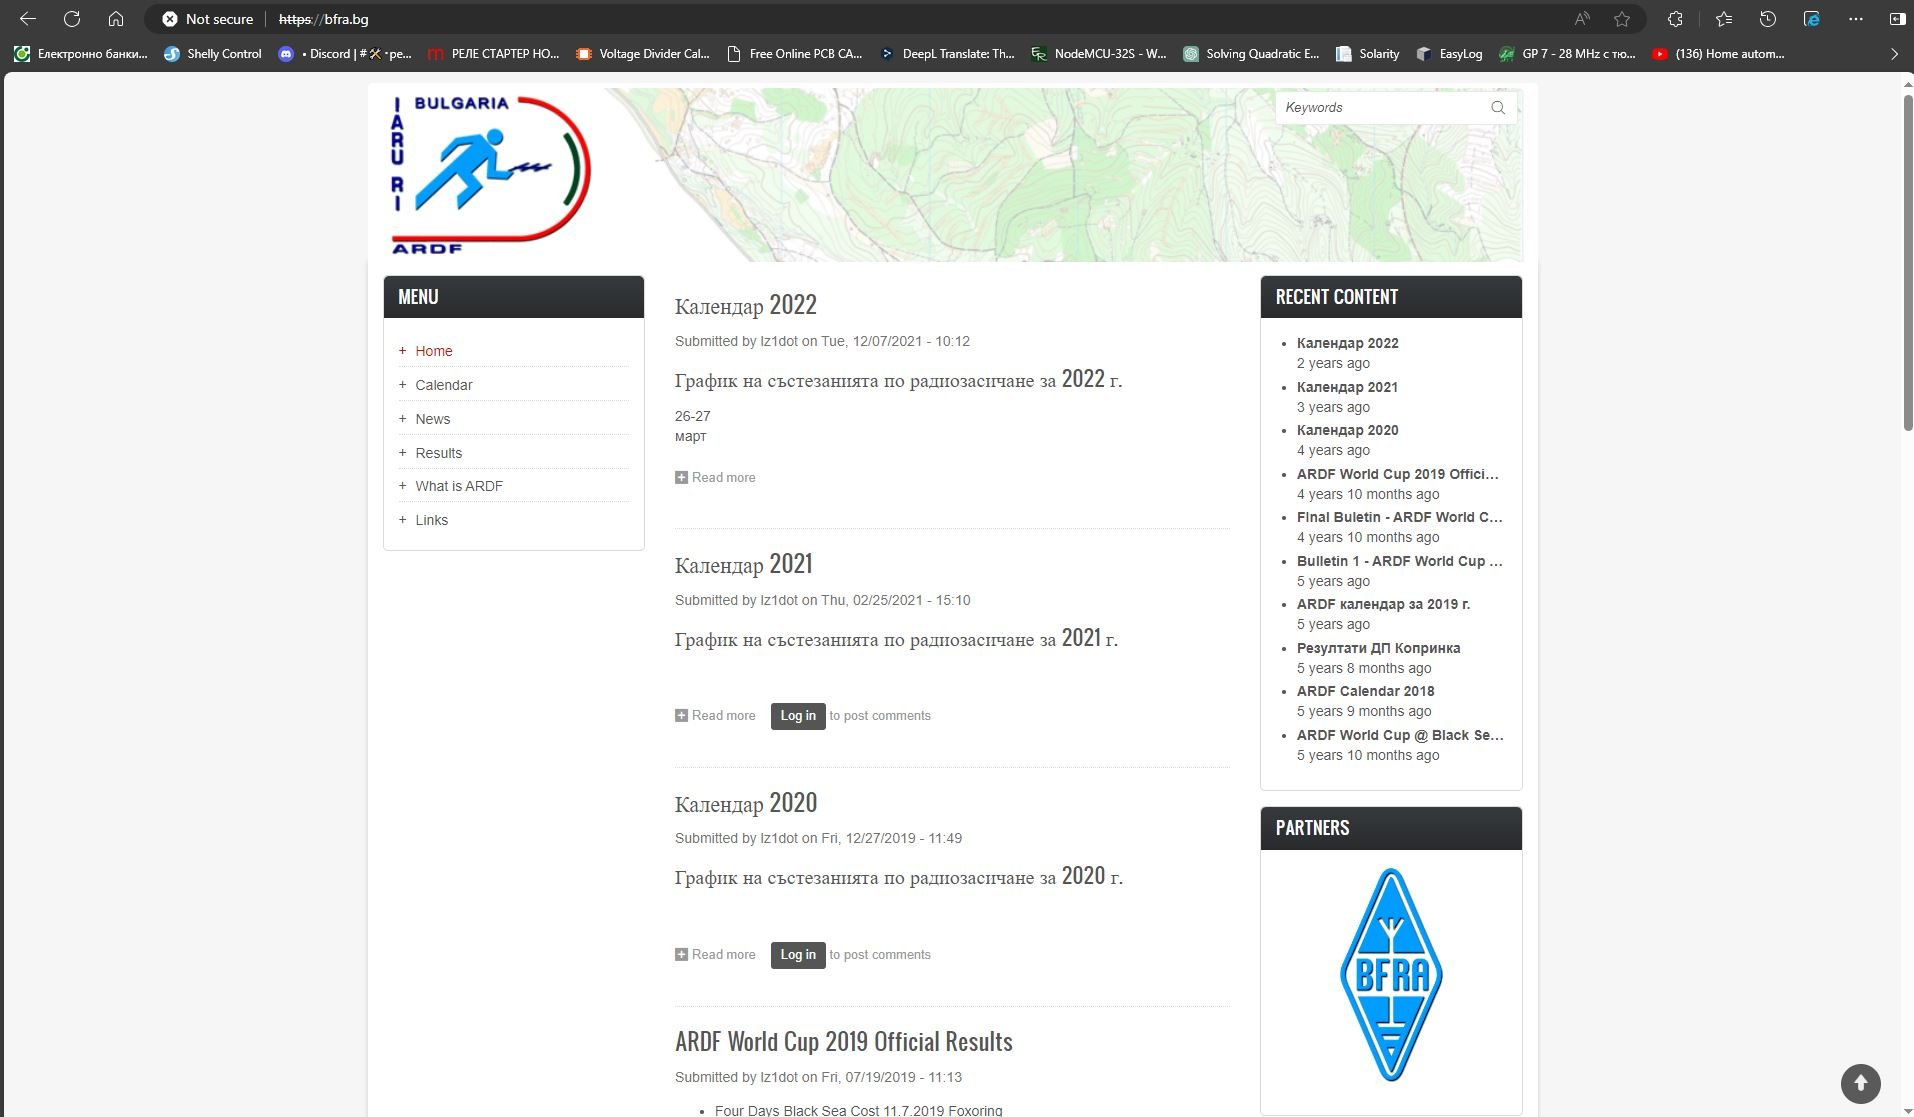
Task: Click the Not secure site info indicator
Action: (208, 19)
